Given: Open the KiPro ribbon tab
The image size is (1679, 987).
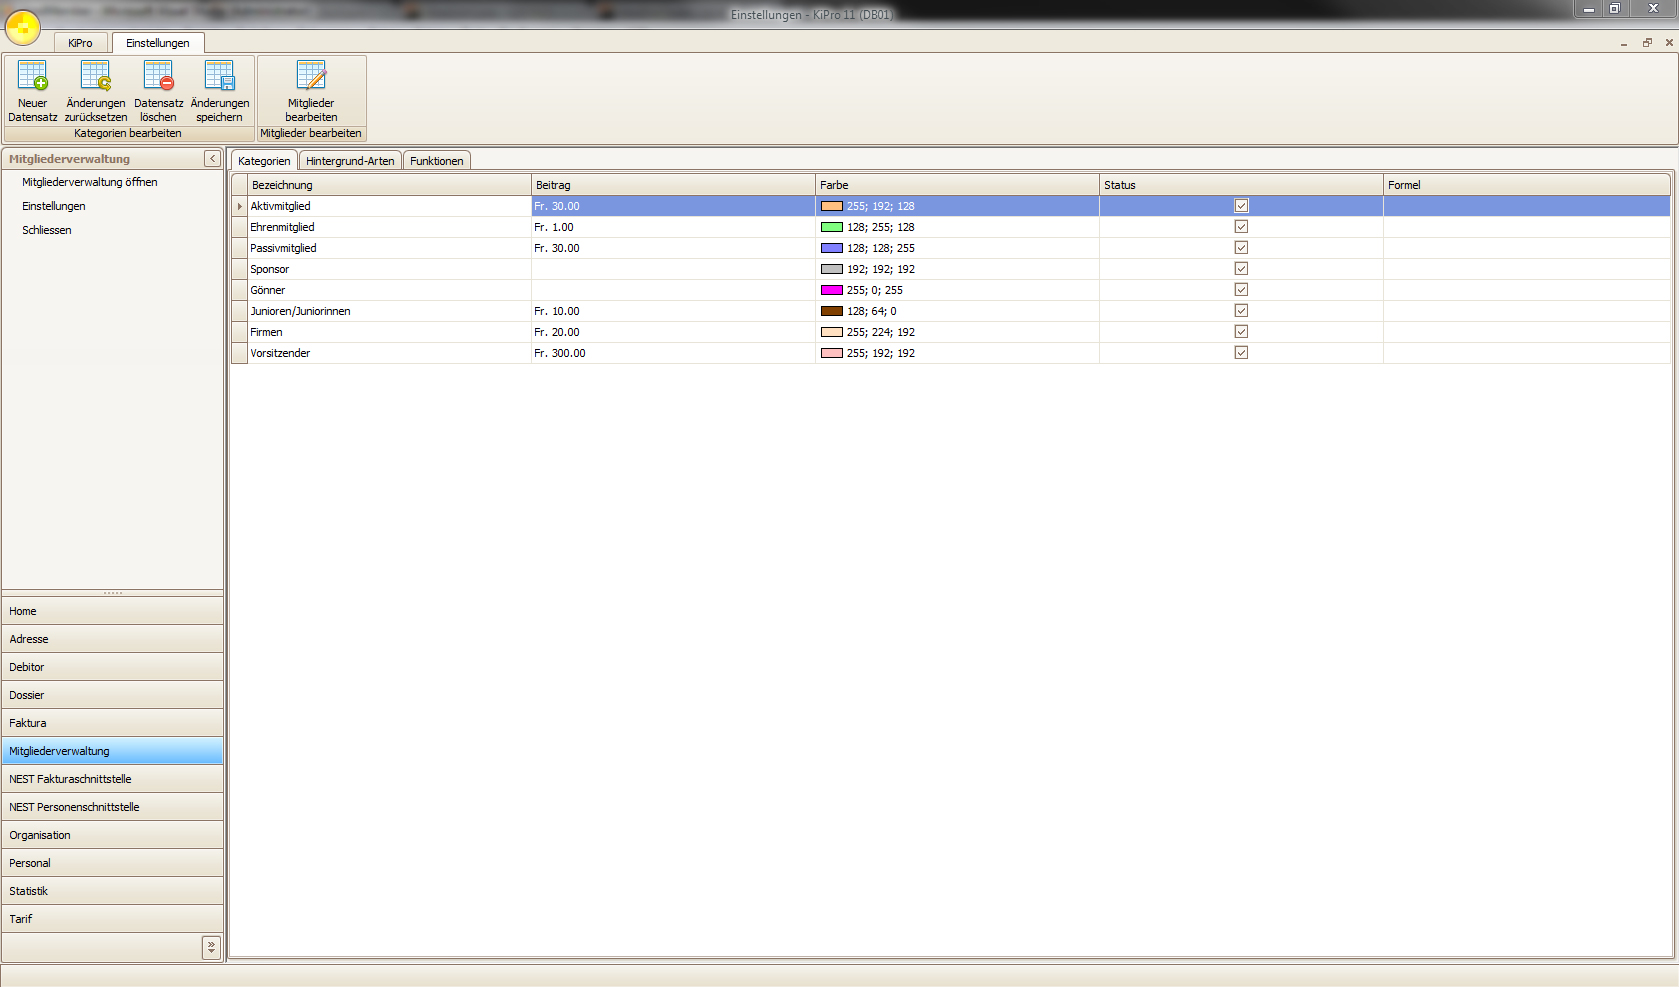Looking at the screenshot, I should 80,43.
